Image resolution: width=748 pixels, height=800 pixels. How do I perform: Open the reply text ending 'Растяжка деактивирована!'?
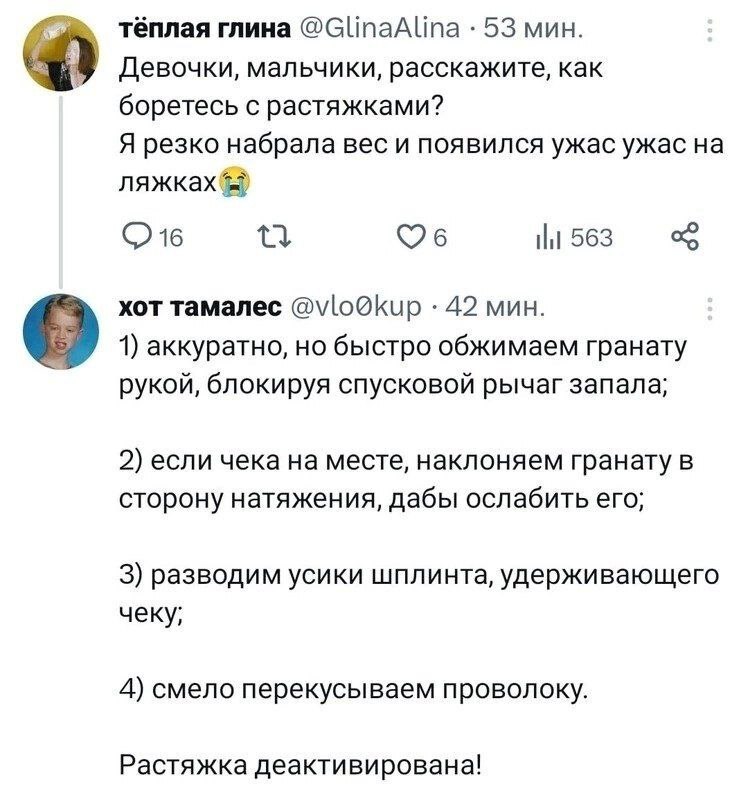coord(299,766)
